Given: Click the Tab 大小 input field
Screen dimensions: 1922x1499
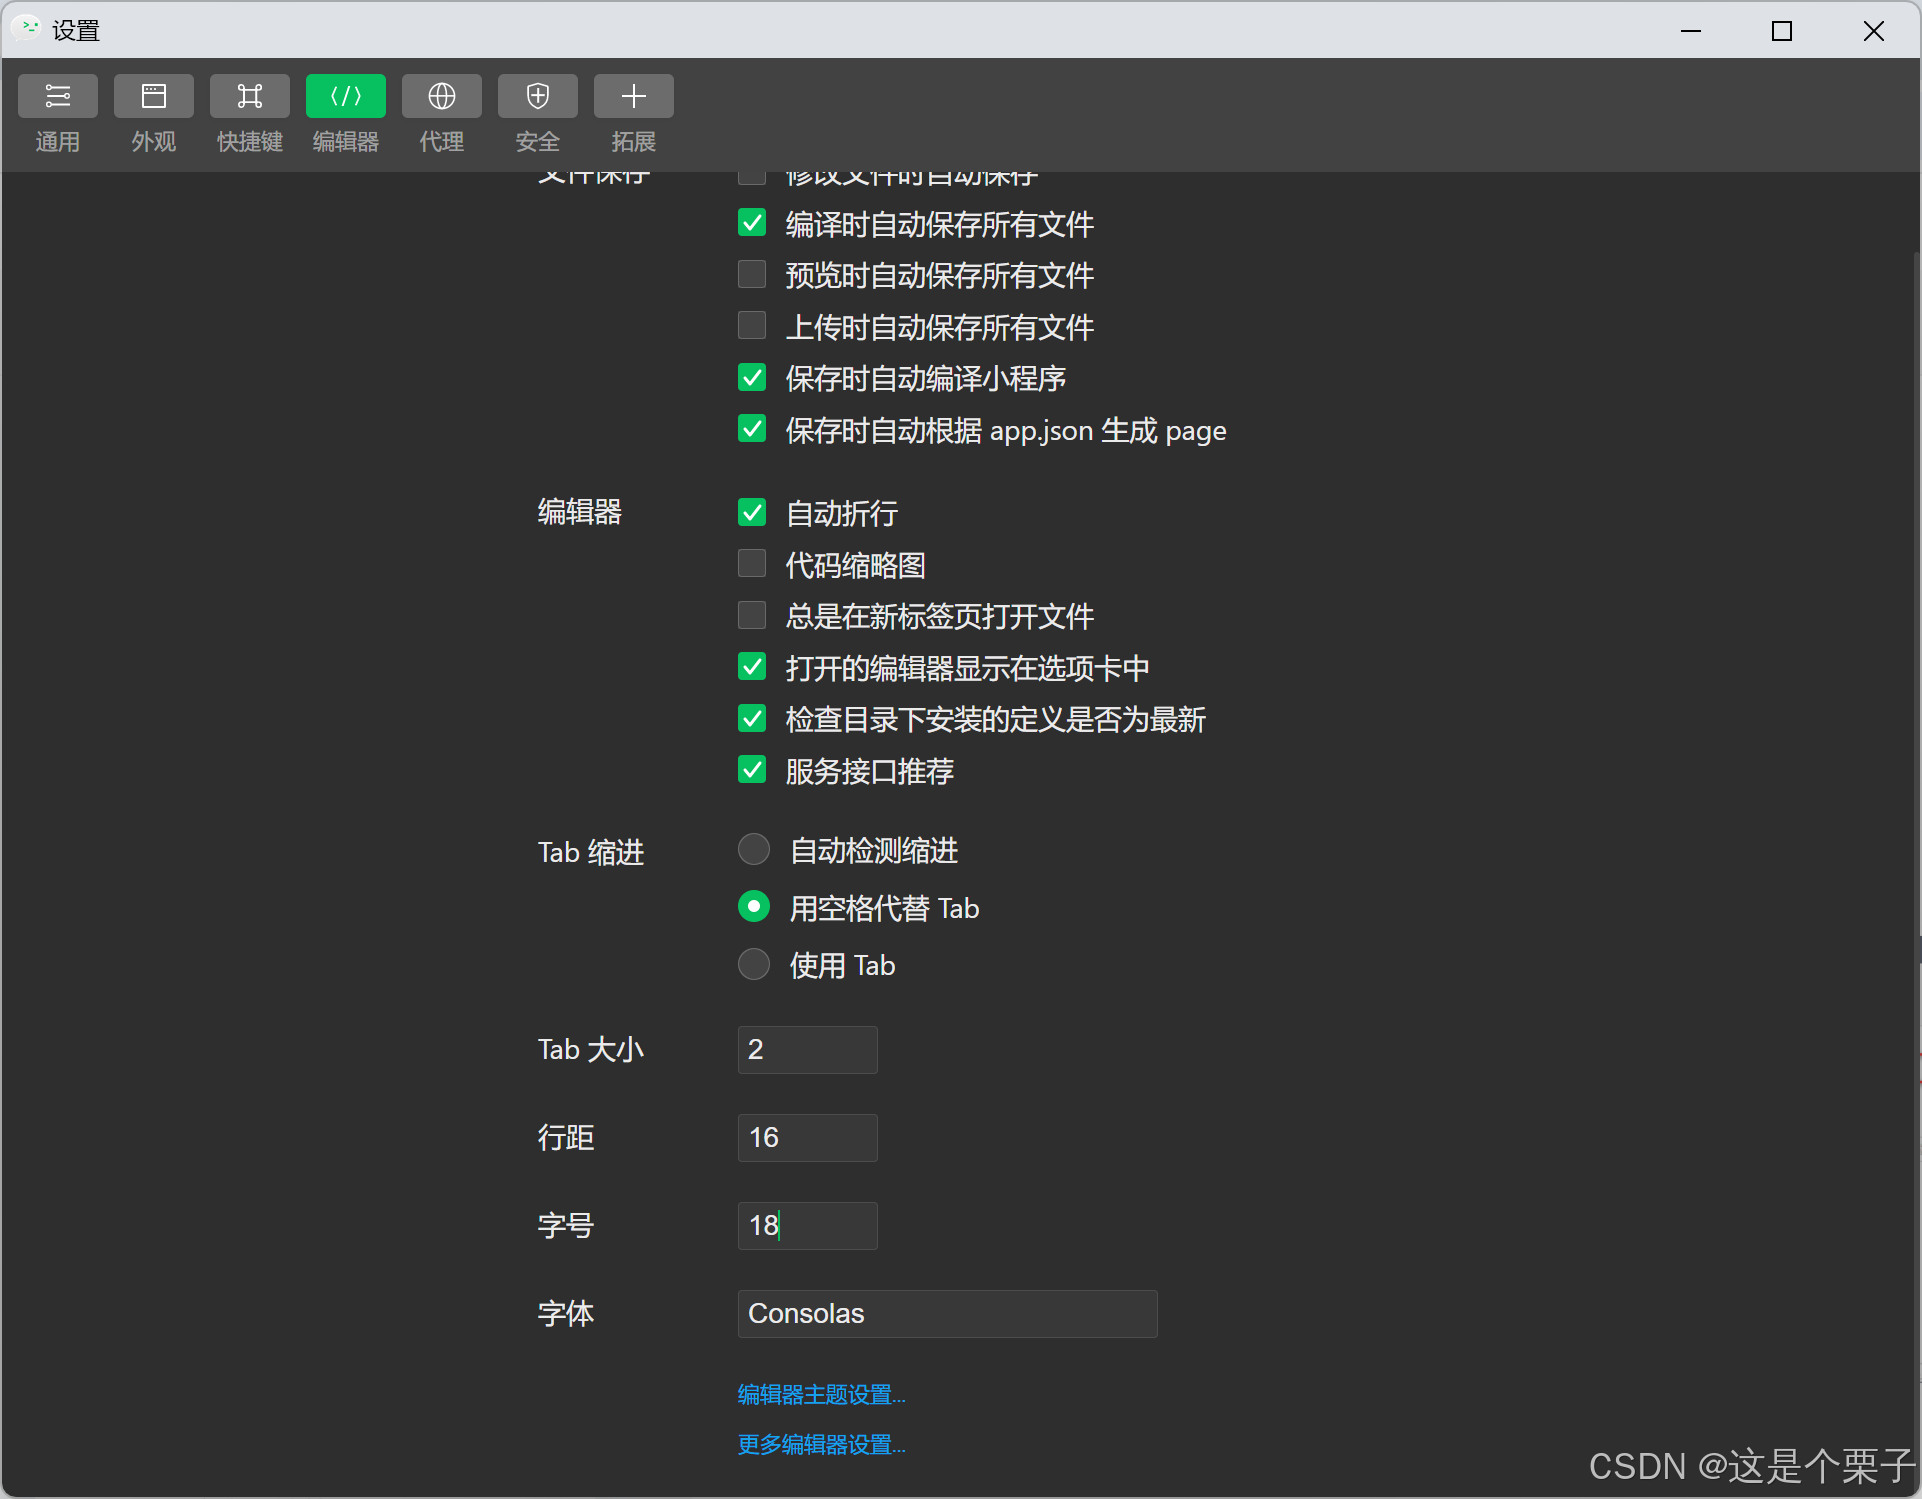Looking at the screenshot, I should click(x=807, y=1049).
